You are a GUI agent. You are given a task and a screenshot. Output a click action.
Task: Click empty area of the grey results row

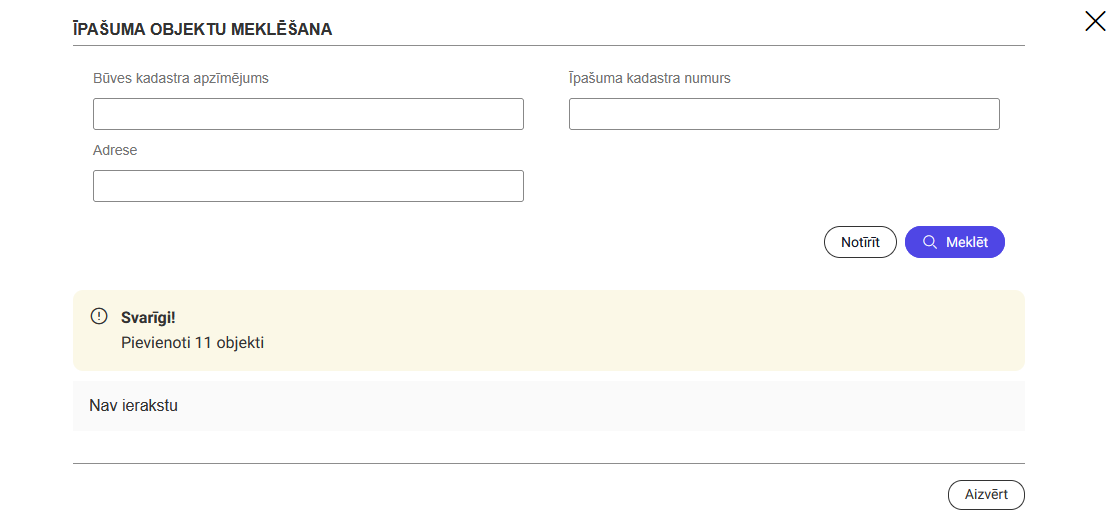(600, 406)
